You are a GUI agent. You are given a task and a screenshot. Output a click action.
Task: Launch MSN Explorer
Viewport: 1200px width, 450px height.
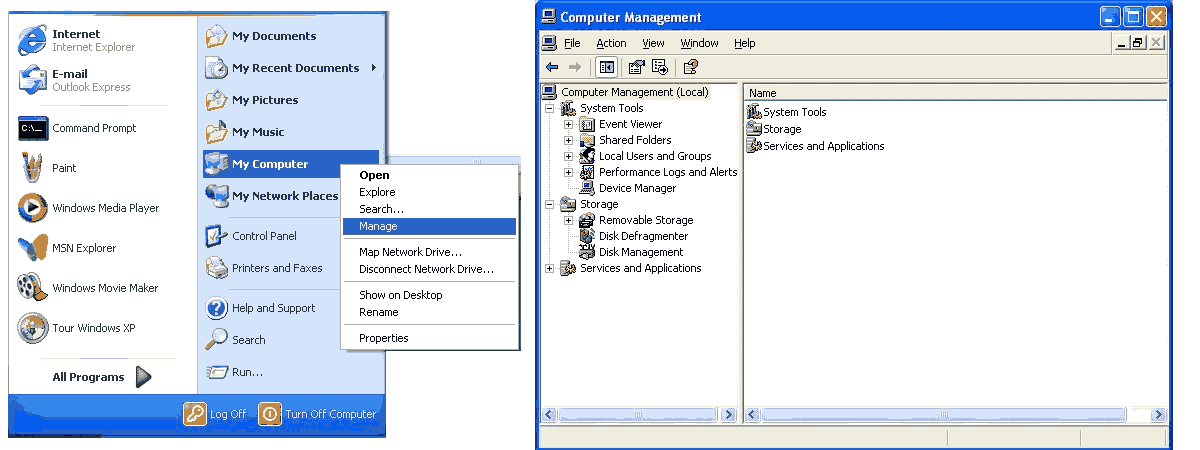pyautogui.click(x=68, y=248)
